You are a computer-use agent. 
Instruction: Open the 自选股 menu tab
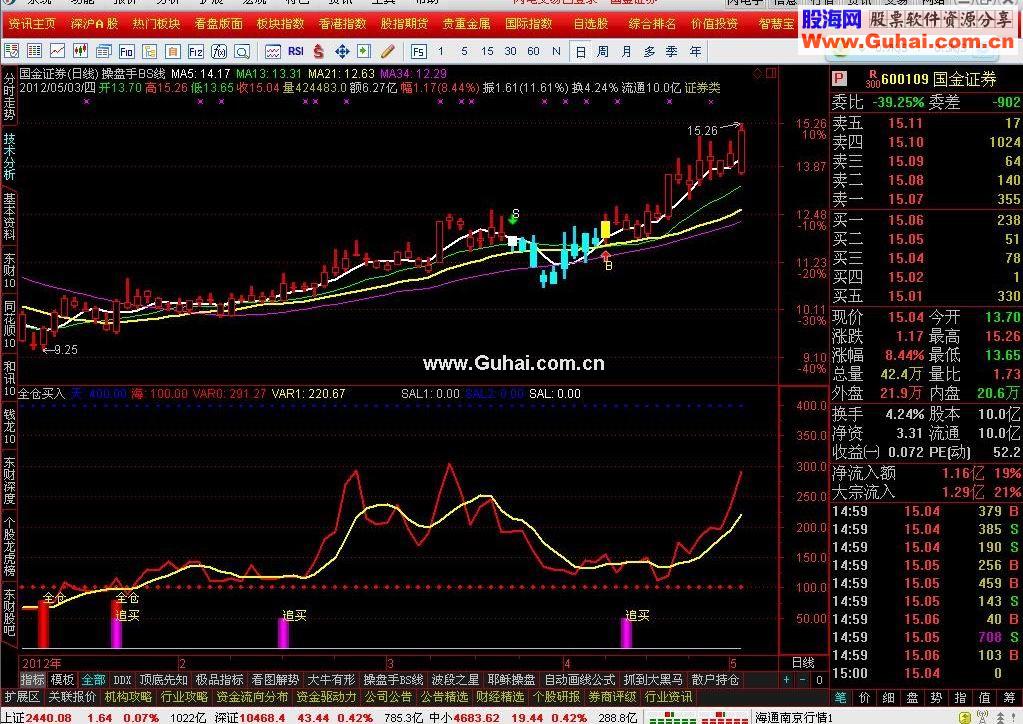pos(590,24)
